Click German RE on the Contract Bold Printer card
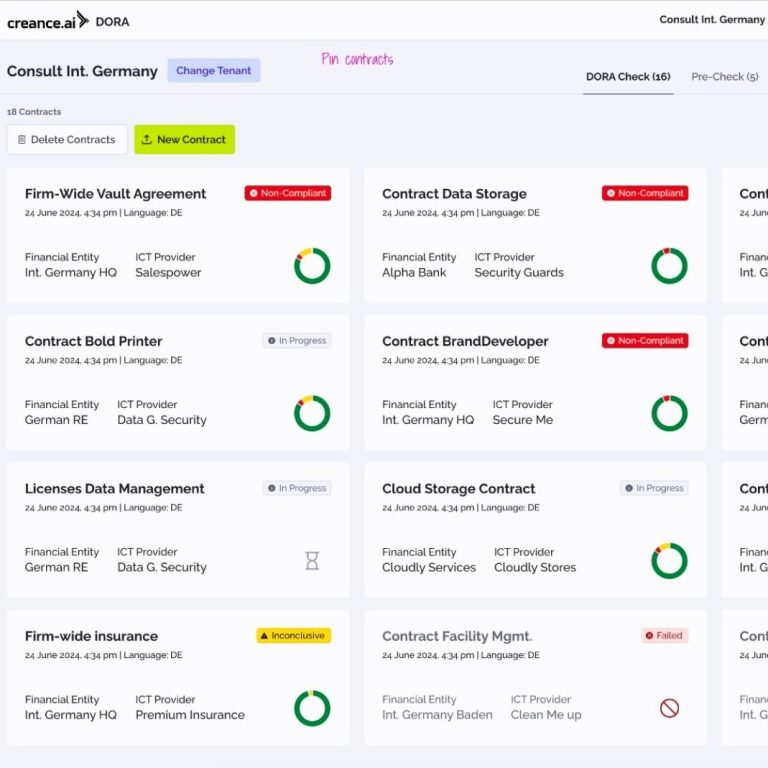768x768 pixels. 56,420
